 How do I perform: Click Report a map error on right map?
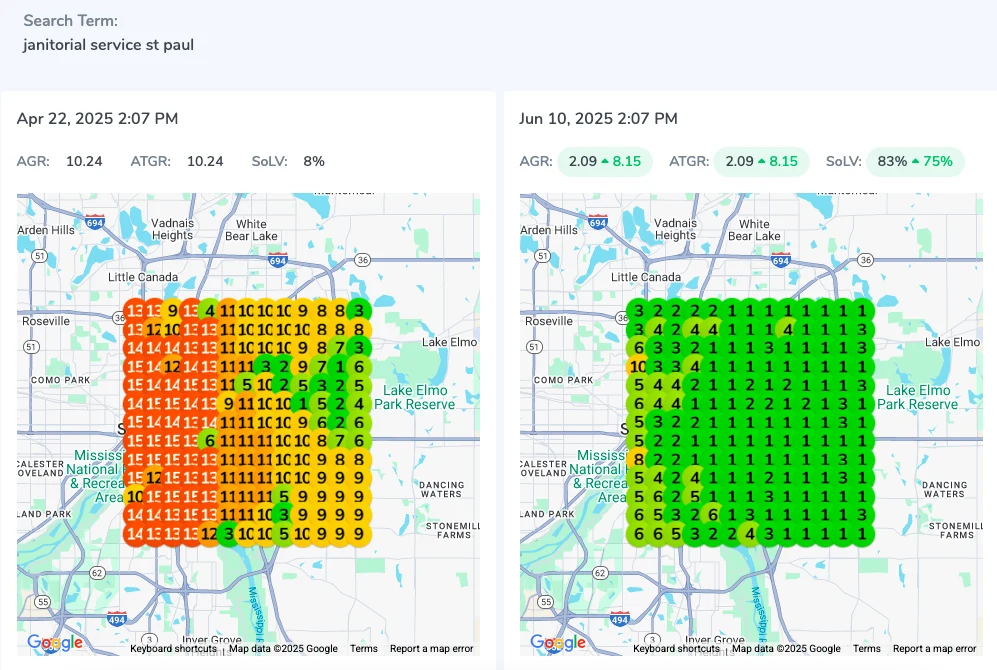(x=935, y=648)
